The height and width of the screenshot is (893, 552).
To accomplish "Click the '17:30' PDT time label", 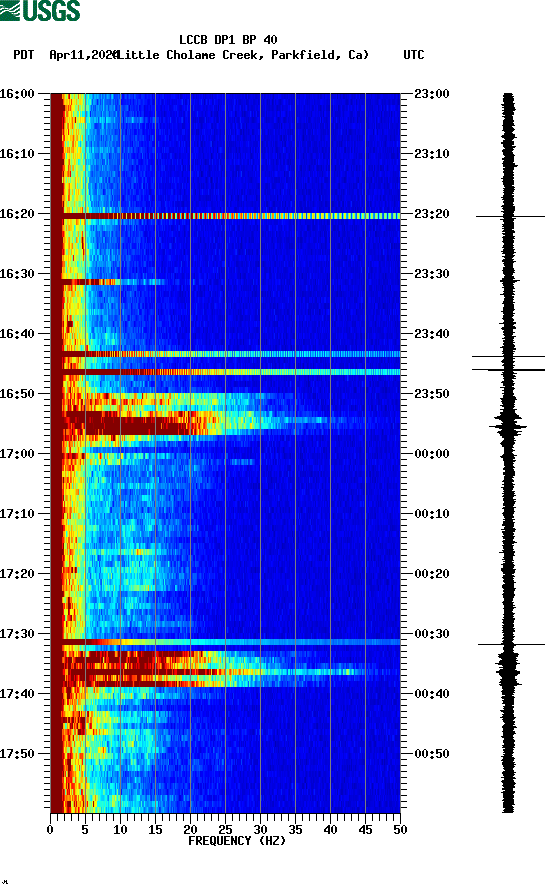I will [17, 634].
